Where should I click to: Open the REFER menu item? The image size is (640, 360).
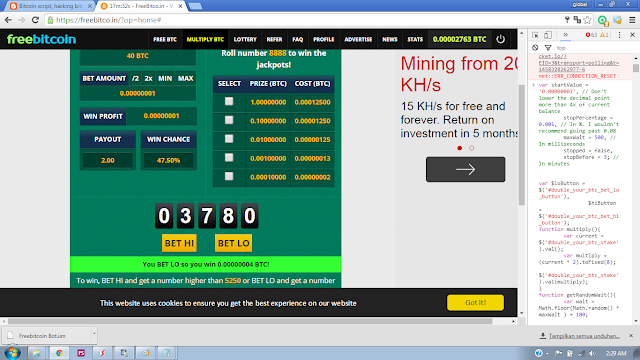pyautogui.click(x=274, y=40)
